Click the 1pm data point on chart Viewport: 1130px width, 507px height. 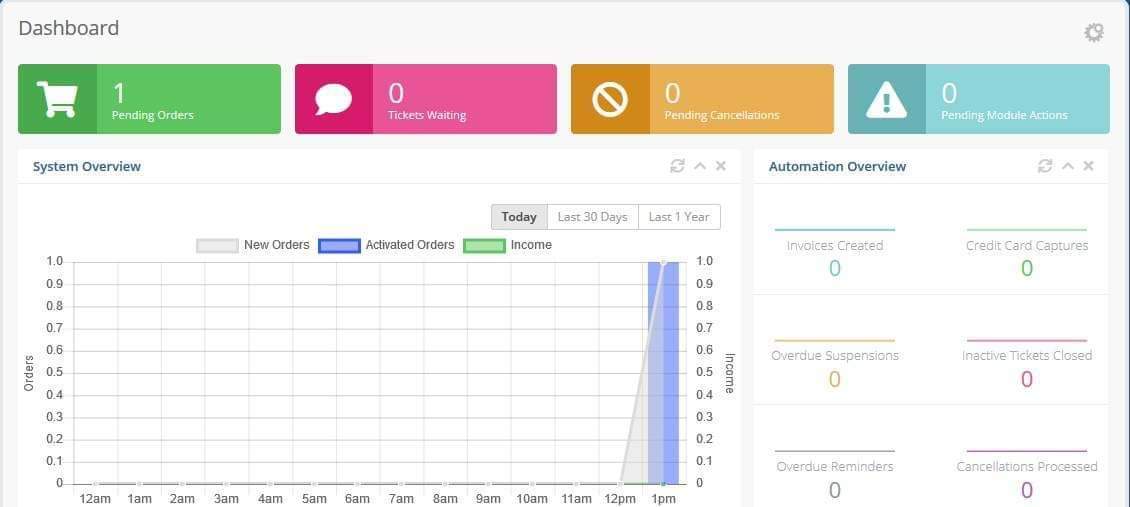[663, 262]
